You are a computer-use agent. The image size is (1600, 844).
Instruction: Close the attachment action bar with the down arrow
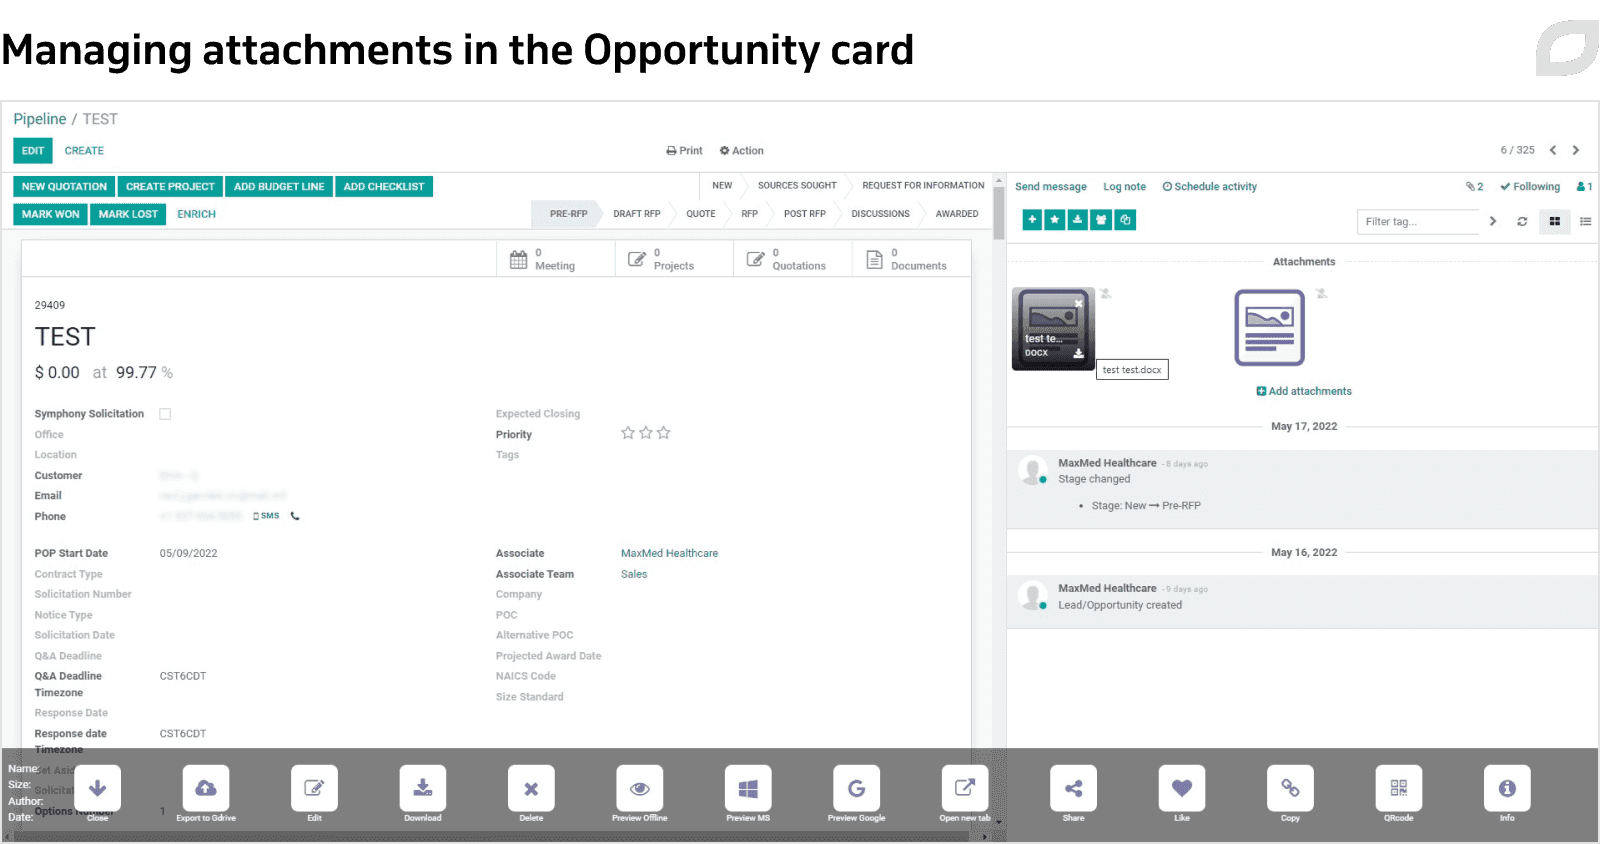[97, 788]
